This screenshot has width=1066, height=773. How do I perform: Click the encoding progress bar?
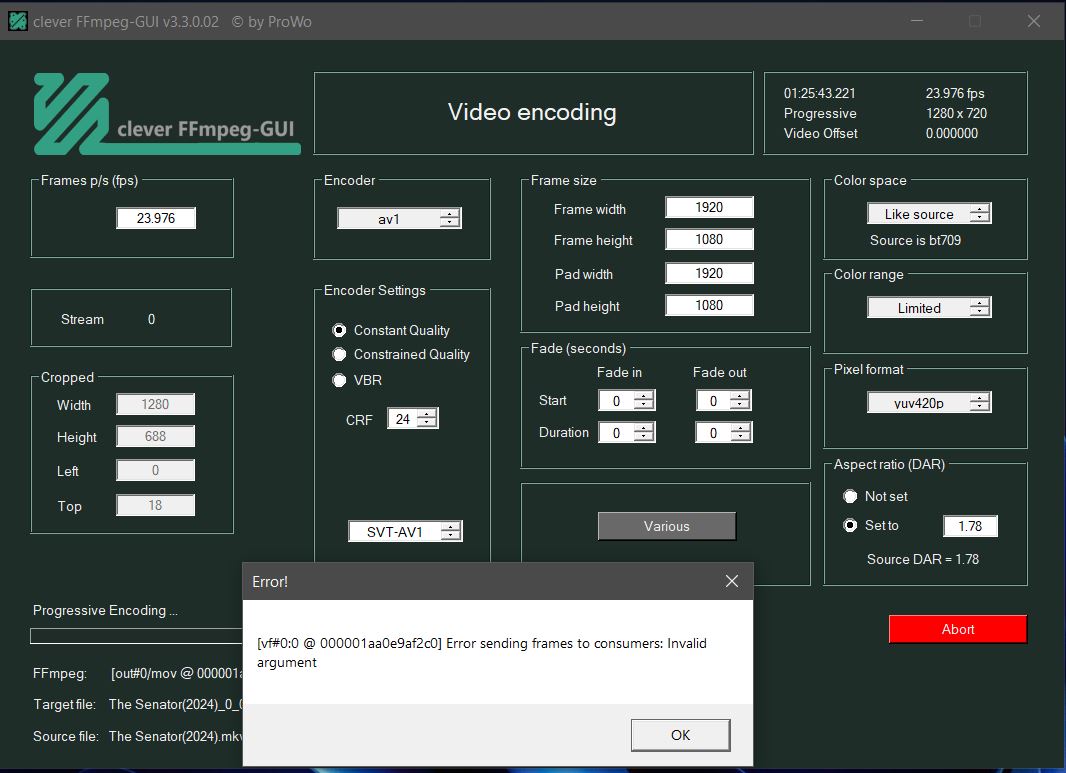pos(137,636)
